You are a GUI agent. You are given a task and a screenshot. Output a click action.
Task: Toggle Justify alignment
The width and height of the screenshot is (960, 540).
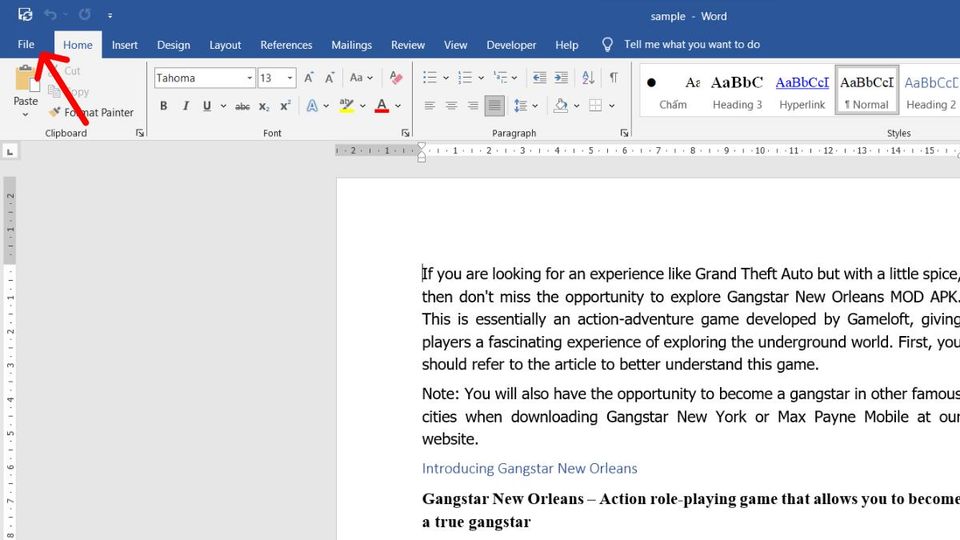[494, 106]
